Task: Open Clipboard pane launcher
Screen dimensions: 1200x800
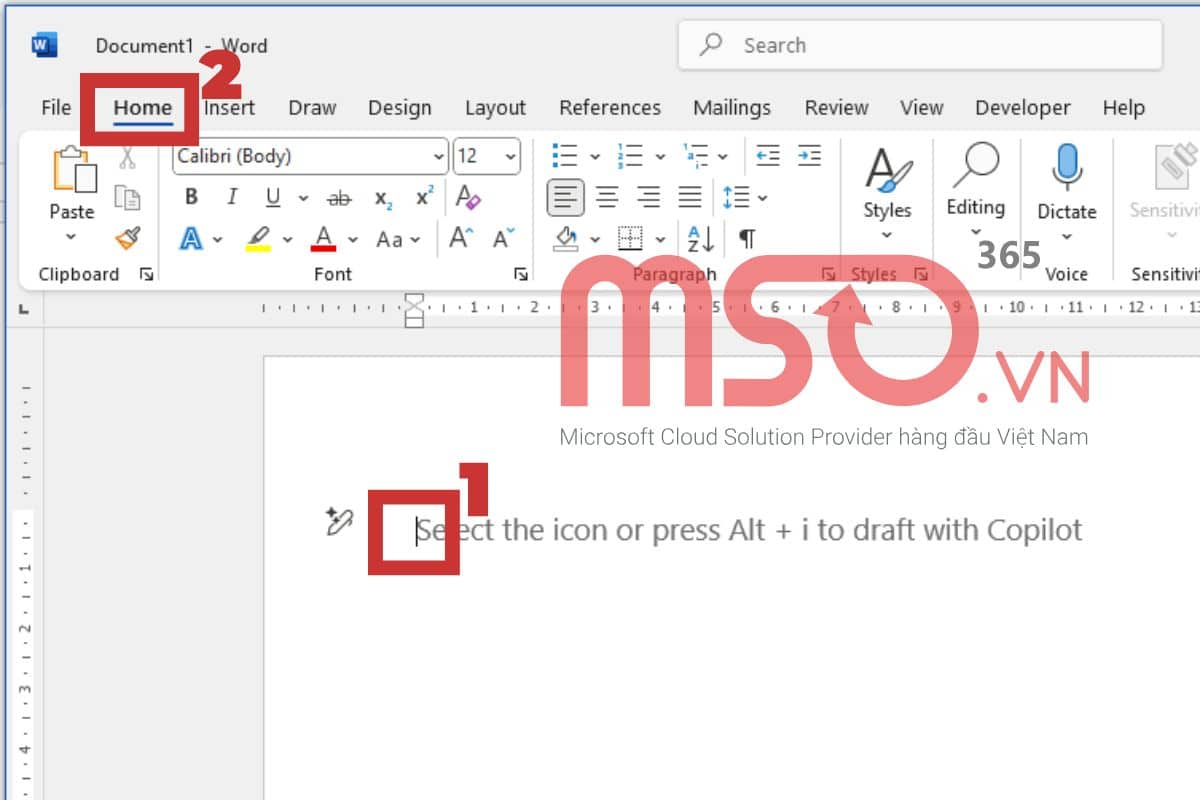Action: point(147,275)
